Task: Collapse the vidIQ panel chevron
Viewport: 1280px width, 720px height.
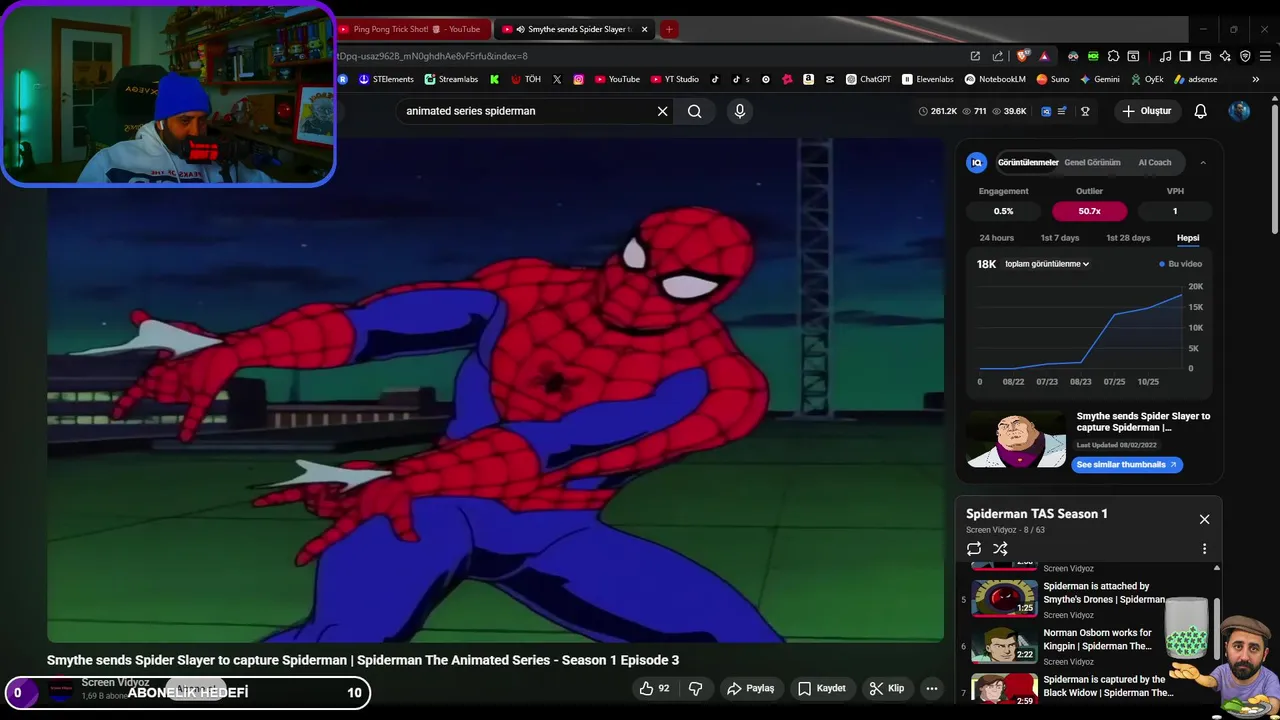Action: point(1203,162)
